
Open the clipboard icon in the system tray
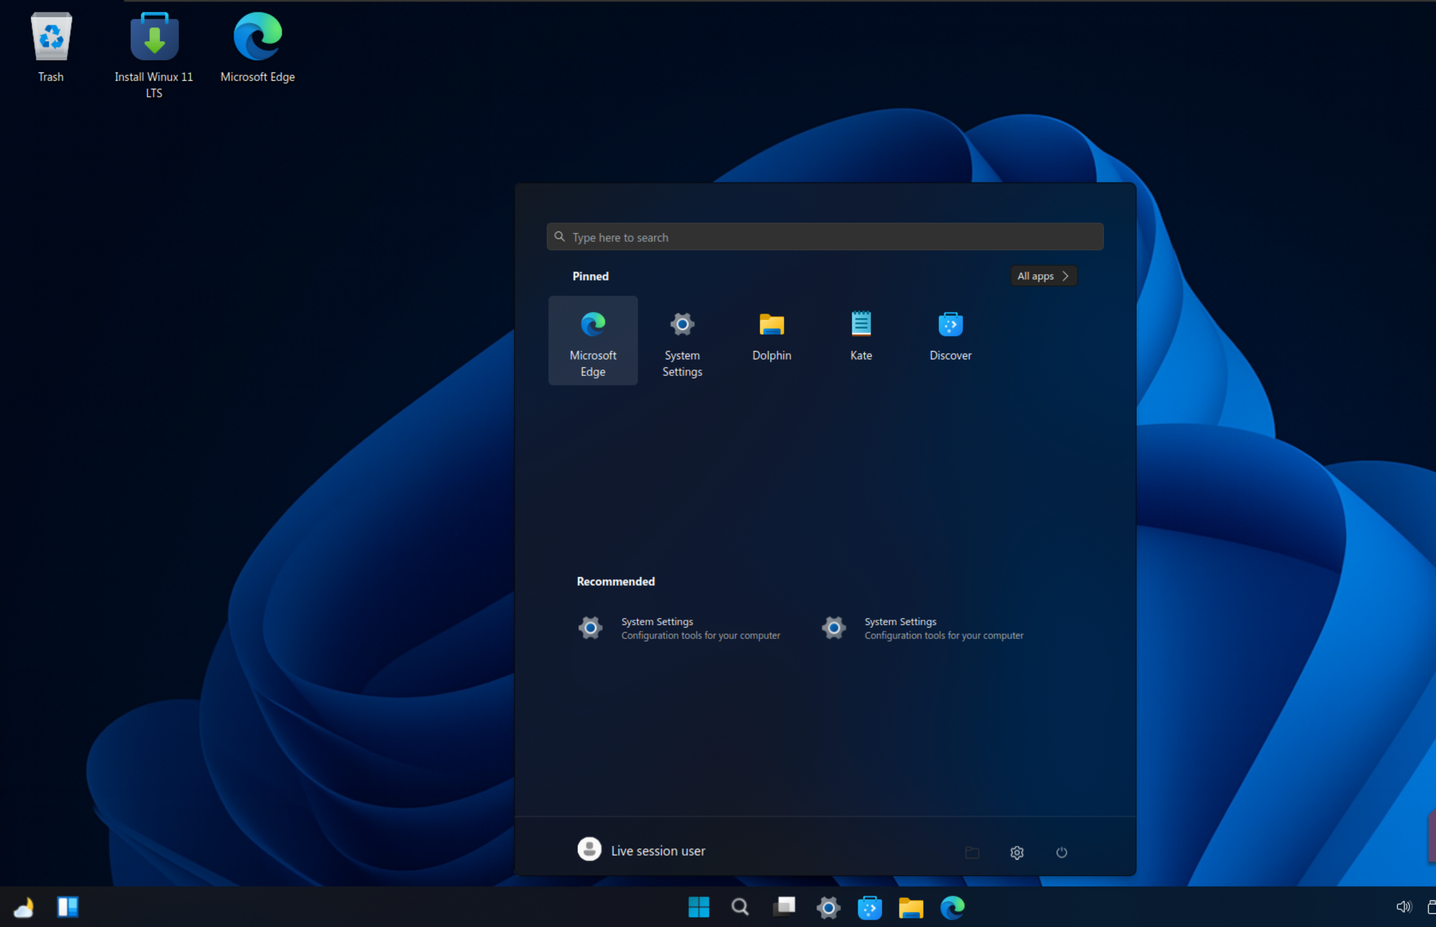1431,906
